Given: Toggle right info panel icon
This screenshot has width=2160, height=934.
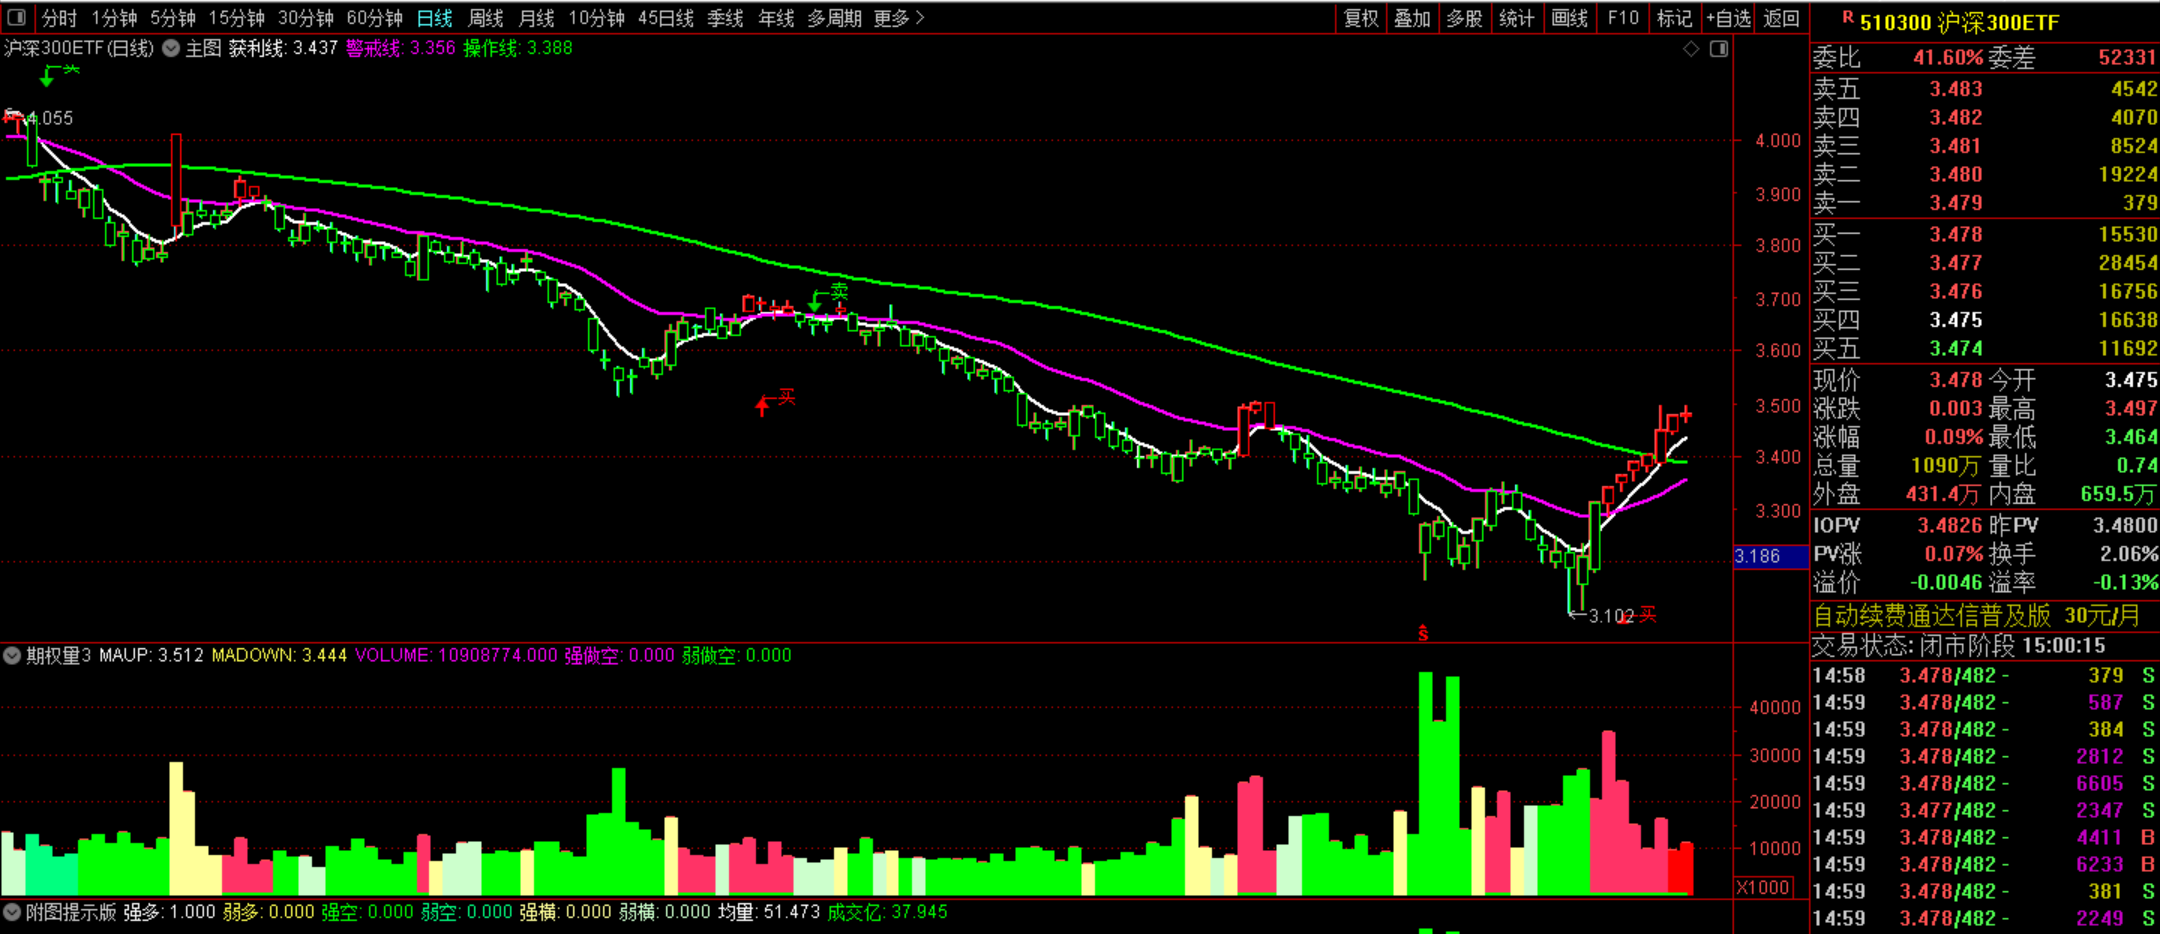Looking at the screenshot, I should 1719,49.
